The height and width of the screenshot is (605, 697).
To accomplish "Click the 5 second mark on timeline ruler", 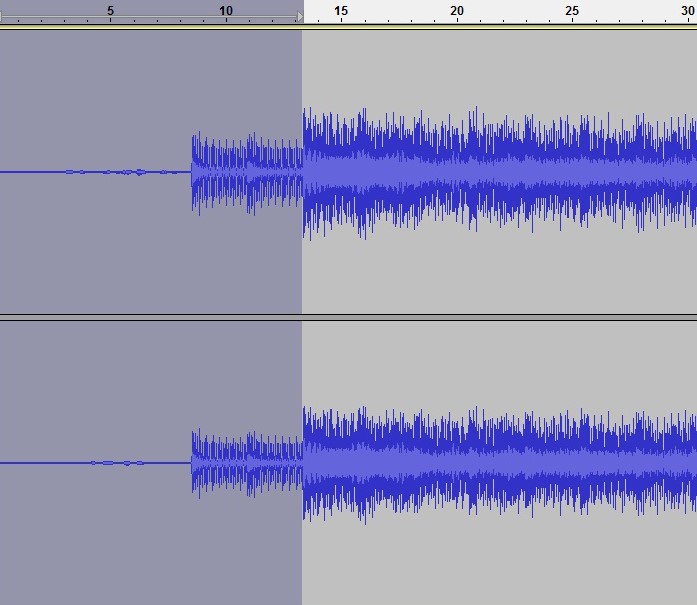I will [110, 12].
